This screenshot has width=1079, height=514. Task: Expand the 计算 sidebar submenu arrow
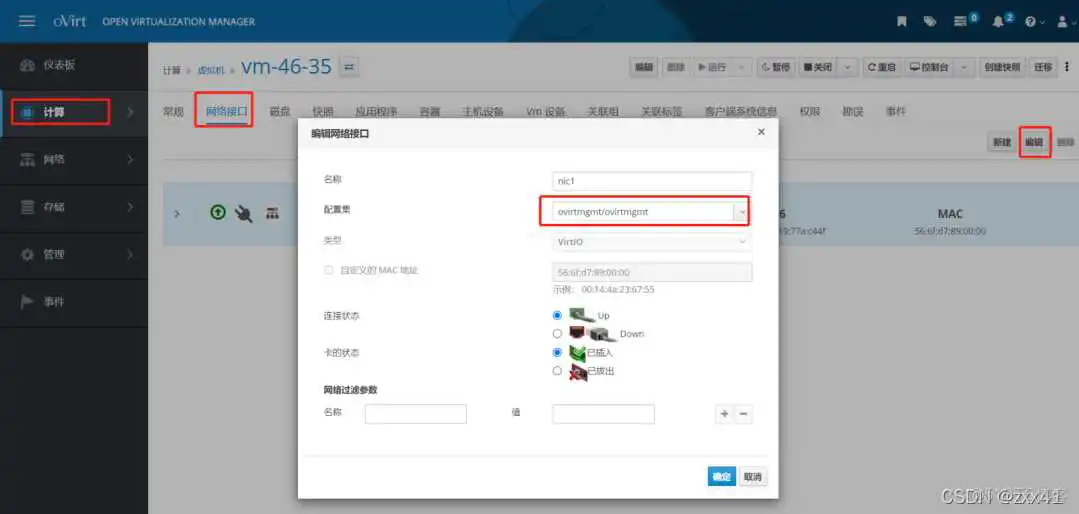pyautogui.click(x=131, y=112)
